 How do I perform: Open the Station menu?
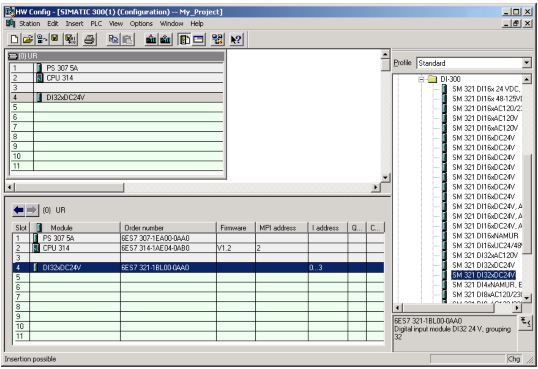(x=30, y=23)
